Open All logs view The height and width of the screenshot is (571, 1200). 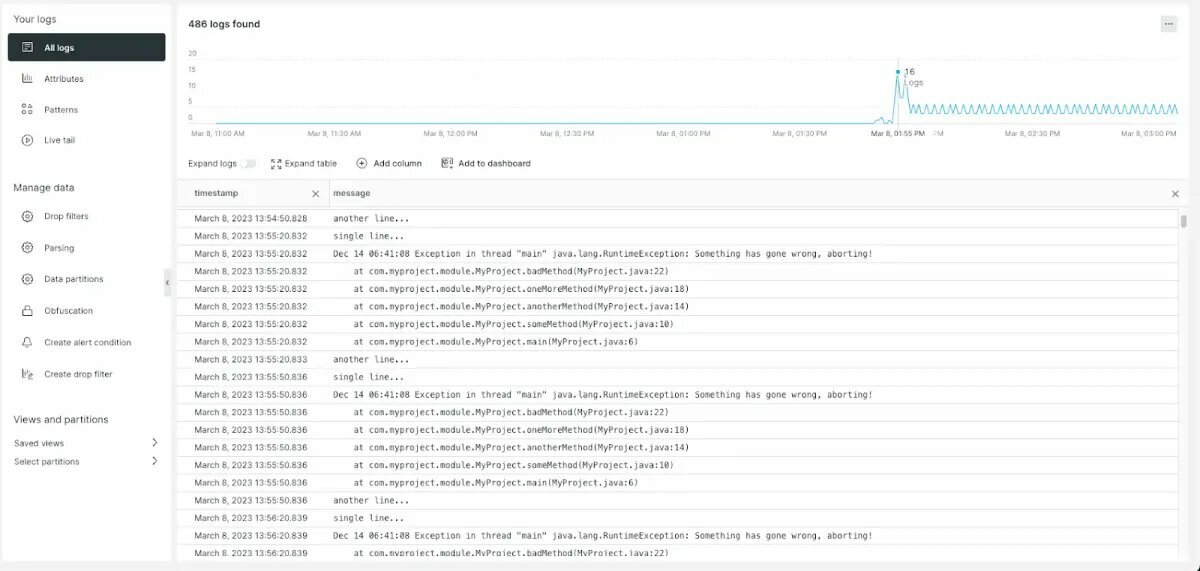[86, 47]
